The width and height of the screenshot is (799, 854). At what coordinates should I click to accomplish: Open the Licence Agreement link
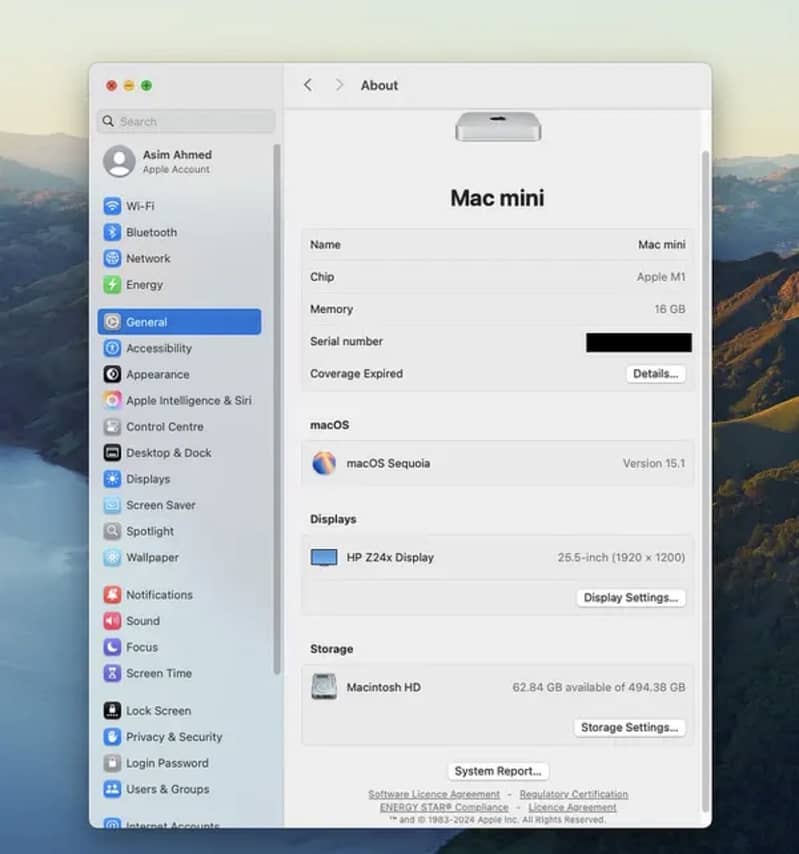point(572,807)
